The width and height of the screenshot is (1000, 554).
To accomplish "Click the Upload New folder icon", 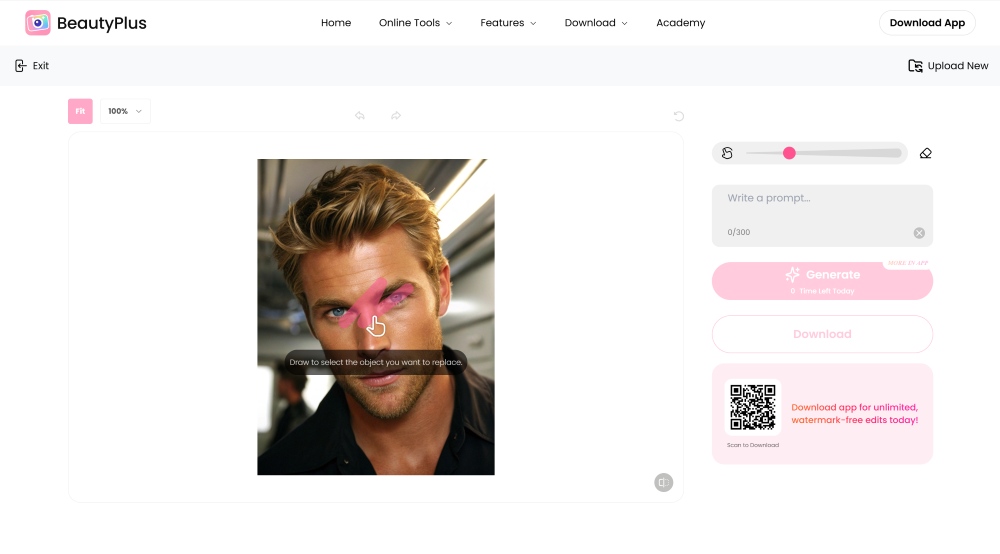I will point(915,66).
